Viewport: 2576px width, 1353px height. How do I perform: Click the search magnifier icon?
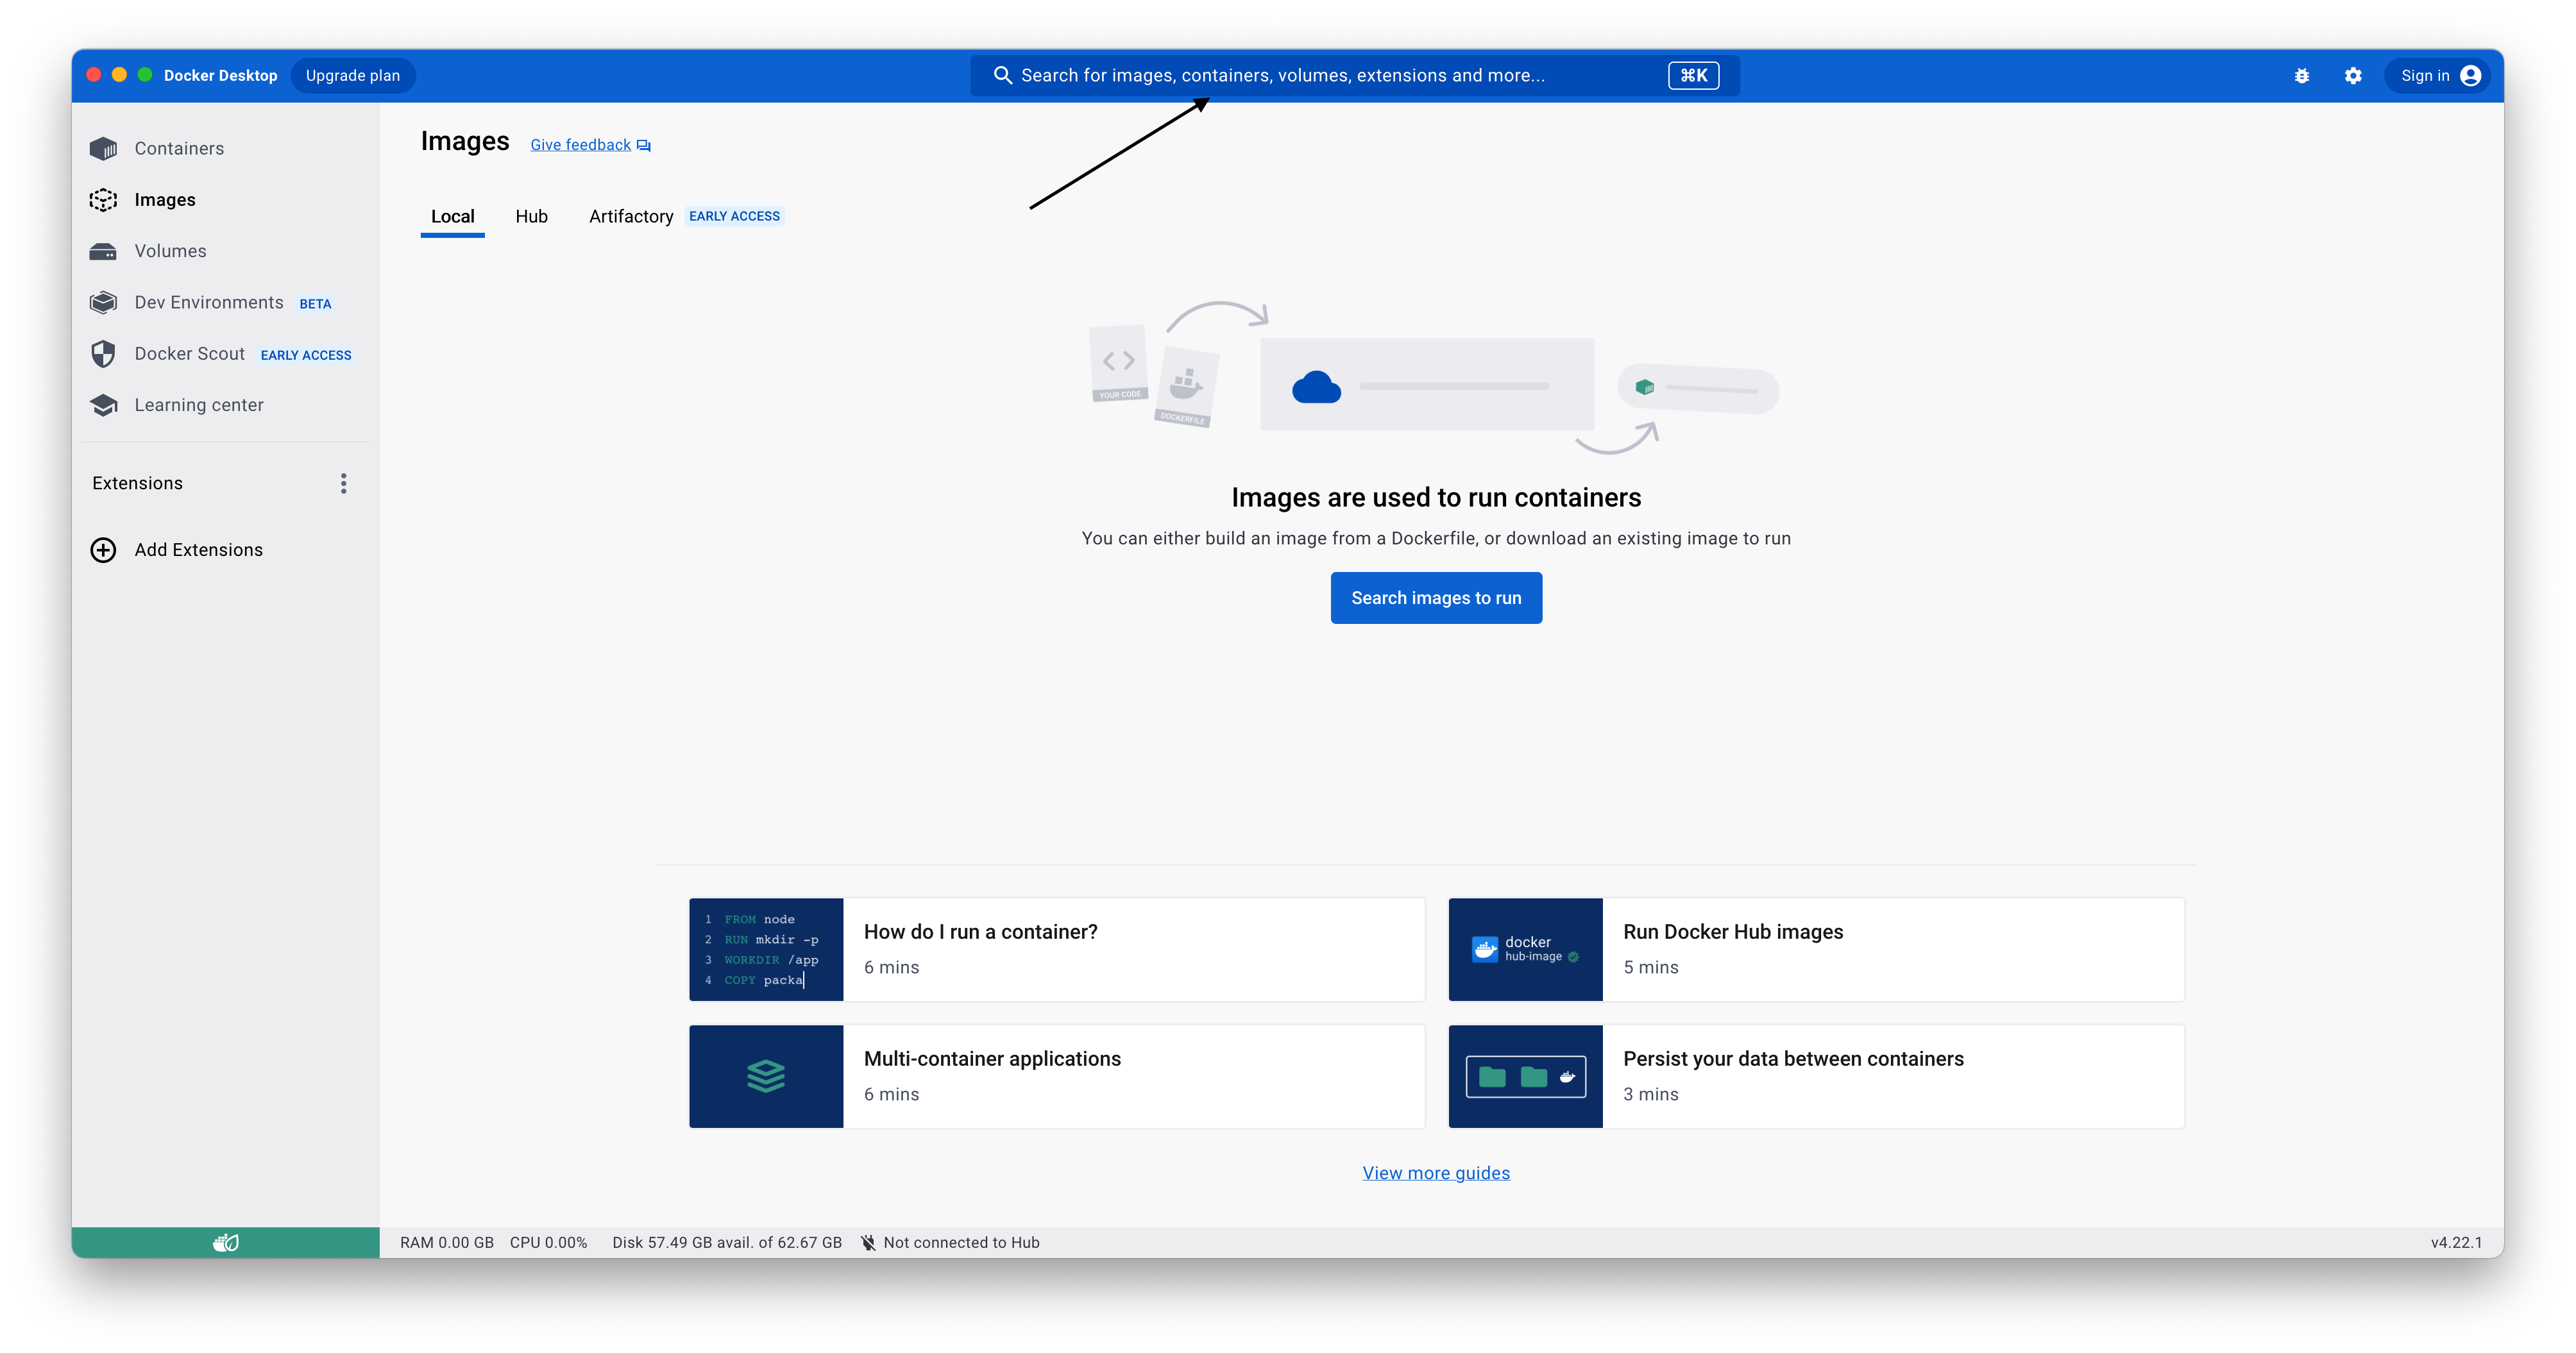coord(1002,75)
